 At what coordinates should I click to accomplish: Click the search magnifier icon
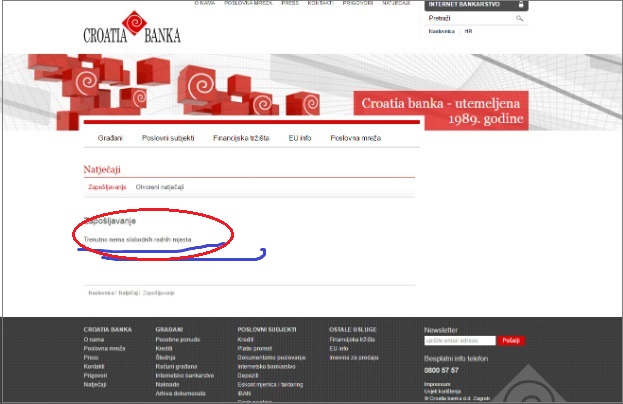point(519,18)
